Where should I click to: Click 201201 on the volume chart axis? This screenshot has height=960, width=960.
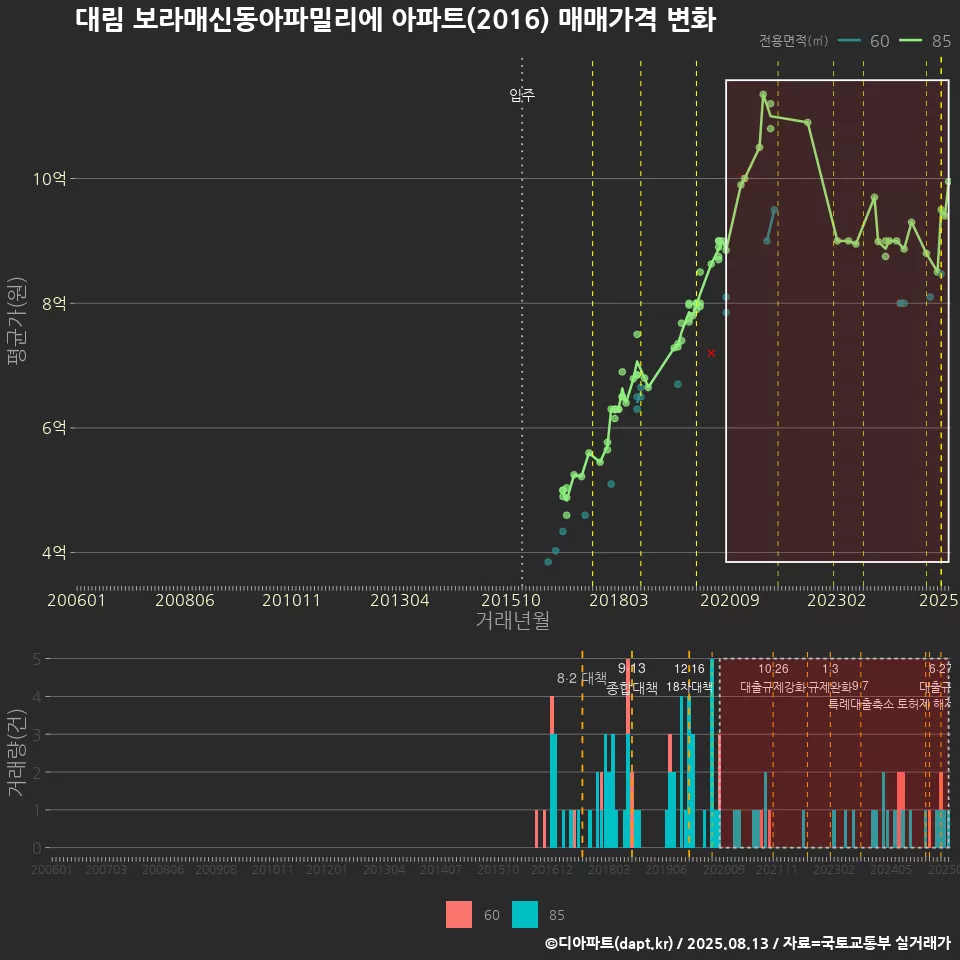(x=327, y=869)
